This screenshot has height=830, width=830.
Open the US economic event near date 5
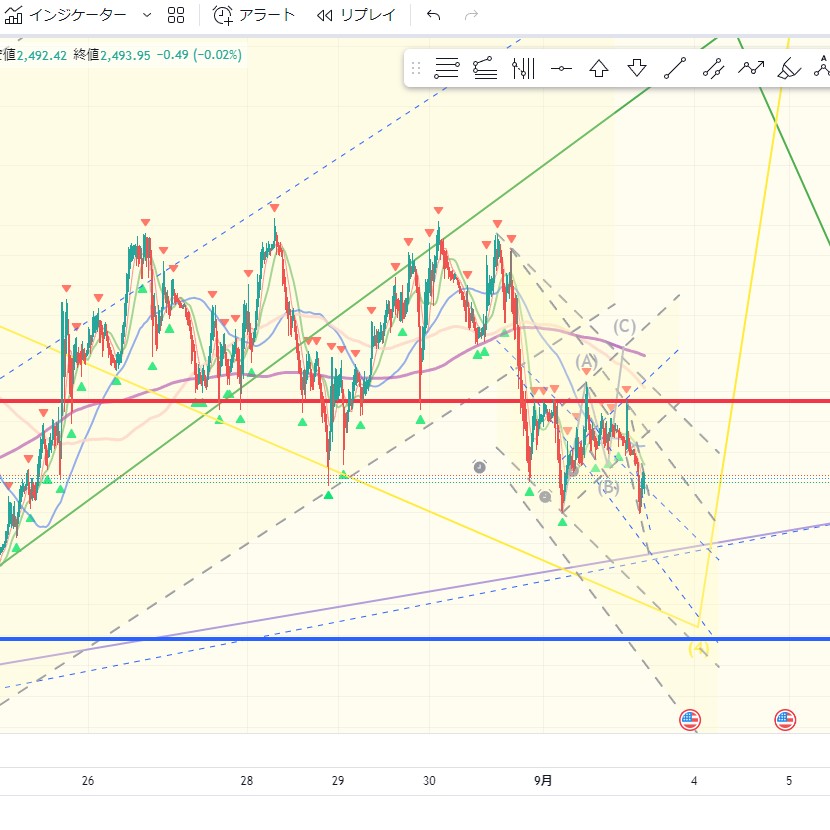785,718
